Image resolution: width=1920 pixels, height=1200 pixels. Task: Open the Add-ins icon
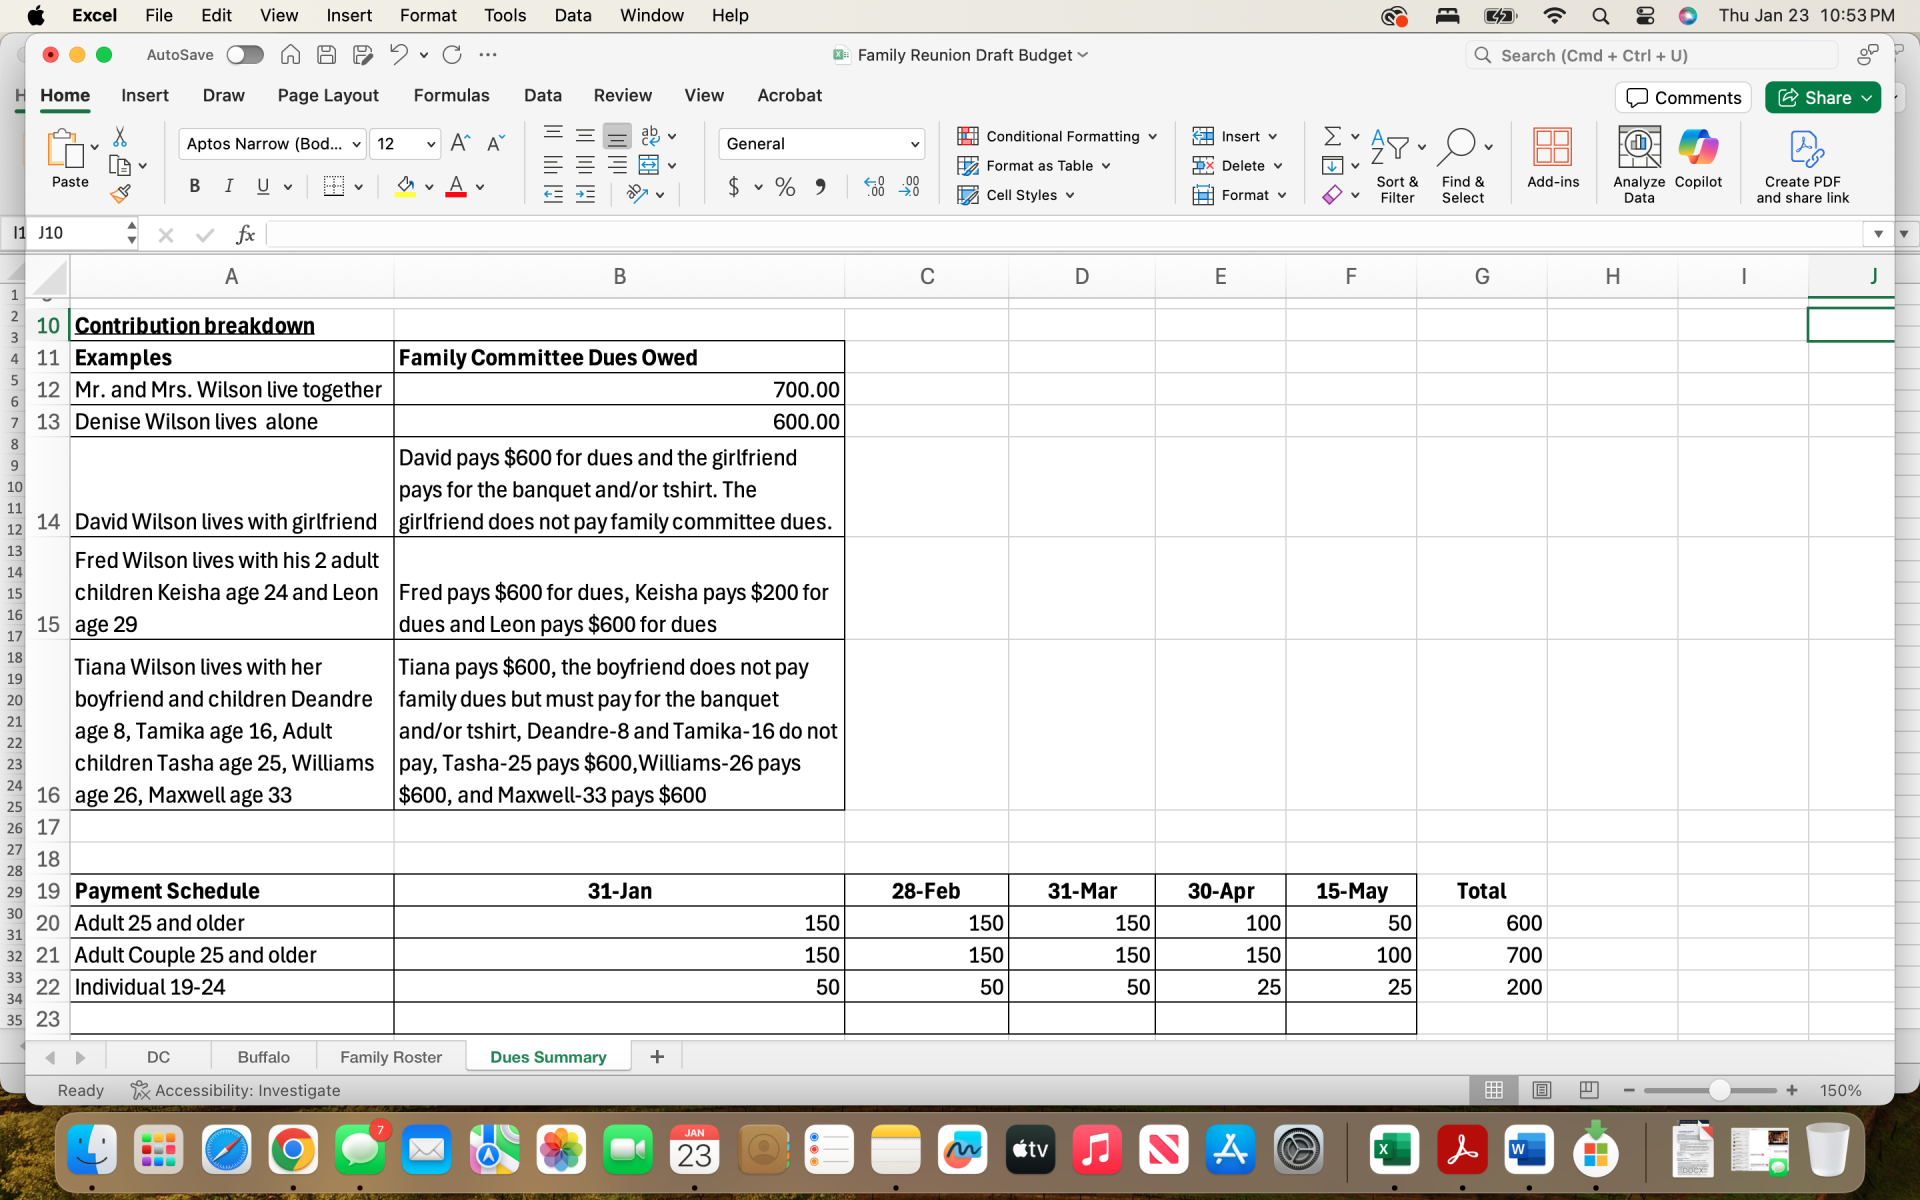tap(1553, 158)
